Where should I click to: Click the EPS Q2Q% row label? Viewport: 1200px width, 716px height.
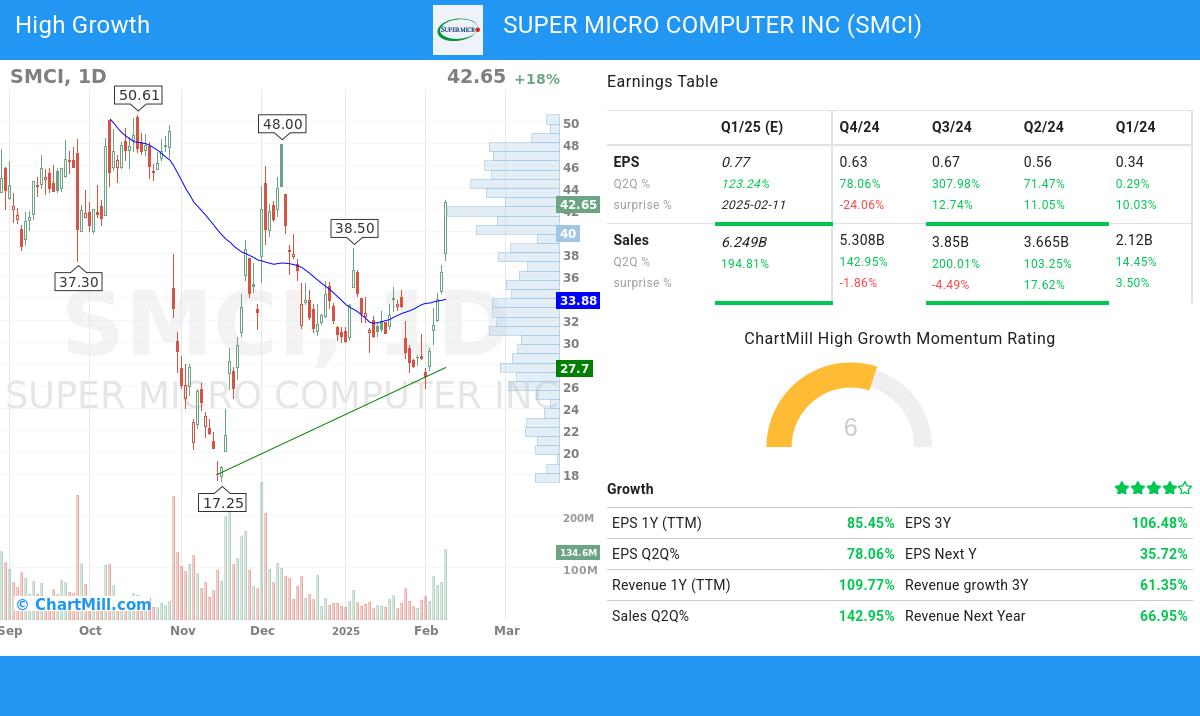pyautogui.click(x=646, y=554)
